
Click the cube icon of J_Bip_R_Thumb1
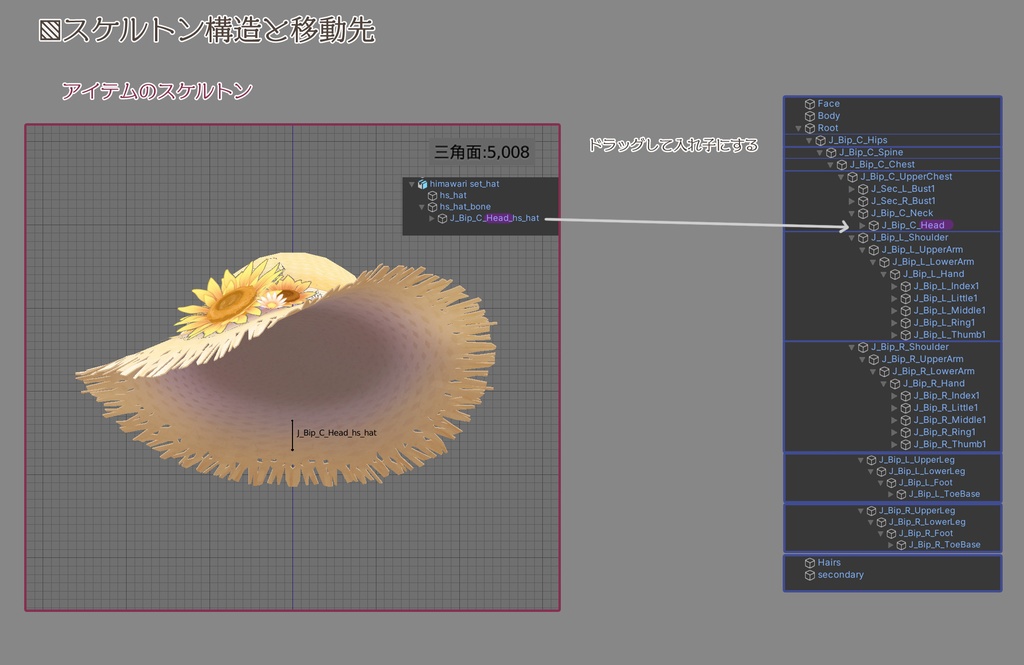tap(906, 444)
